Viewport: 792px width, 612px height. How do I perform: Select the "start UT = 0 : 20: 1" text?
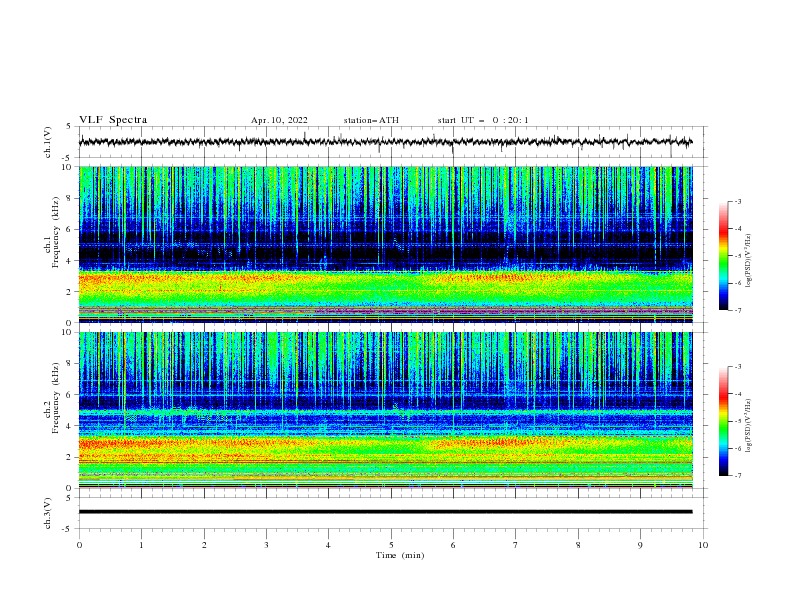pos(483,120)
